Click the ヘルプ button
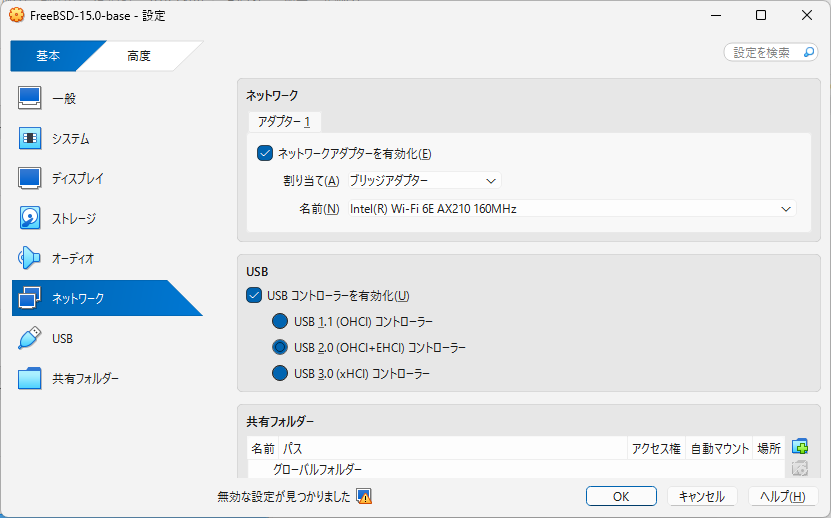 click(783, 497)
